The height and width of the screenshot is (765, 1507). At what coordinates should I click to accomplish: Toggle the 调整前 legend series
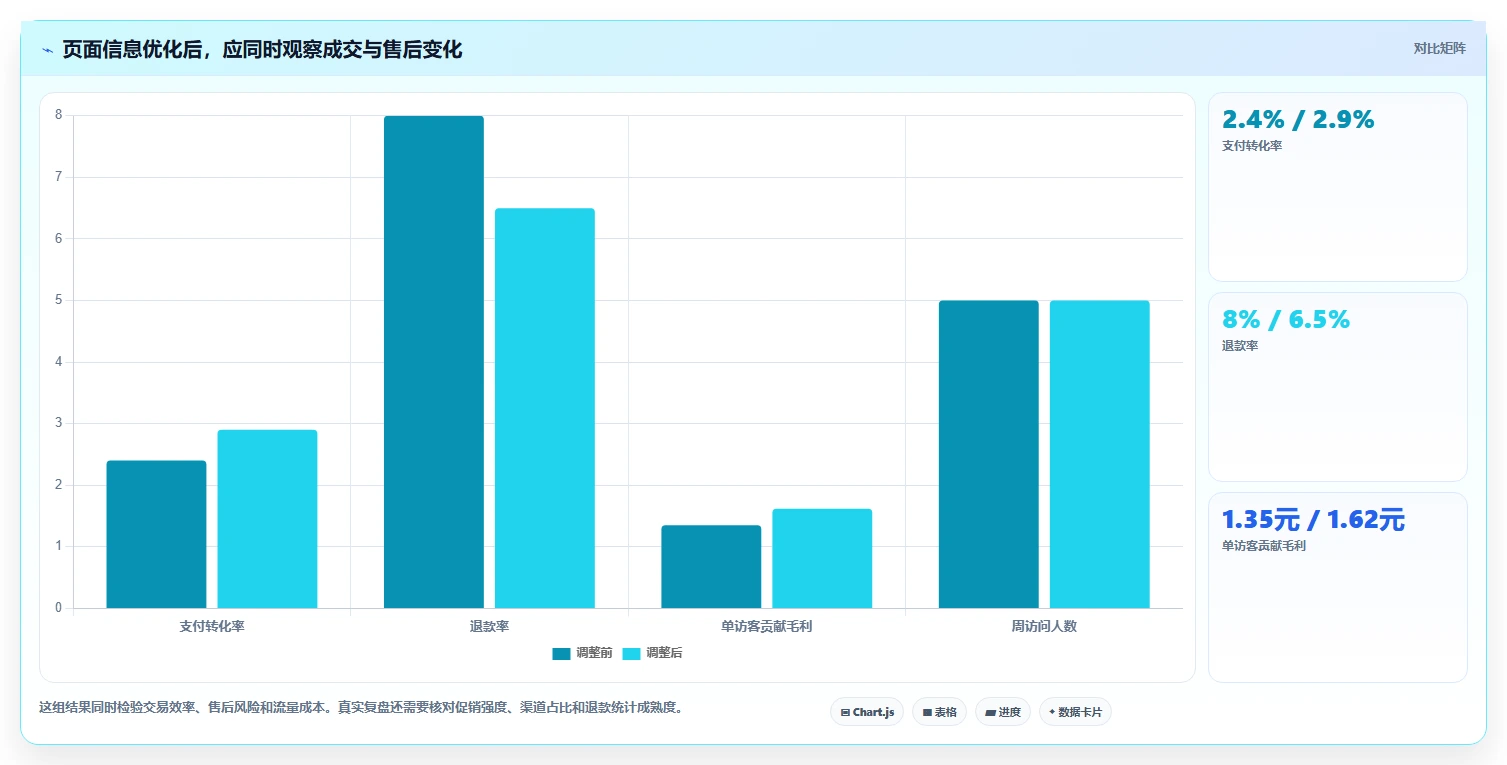(582, 653)
